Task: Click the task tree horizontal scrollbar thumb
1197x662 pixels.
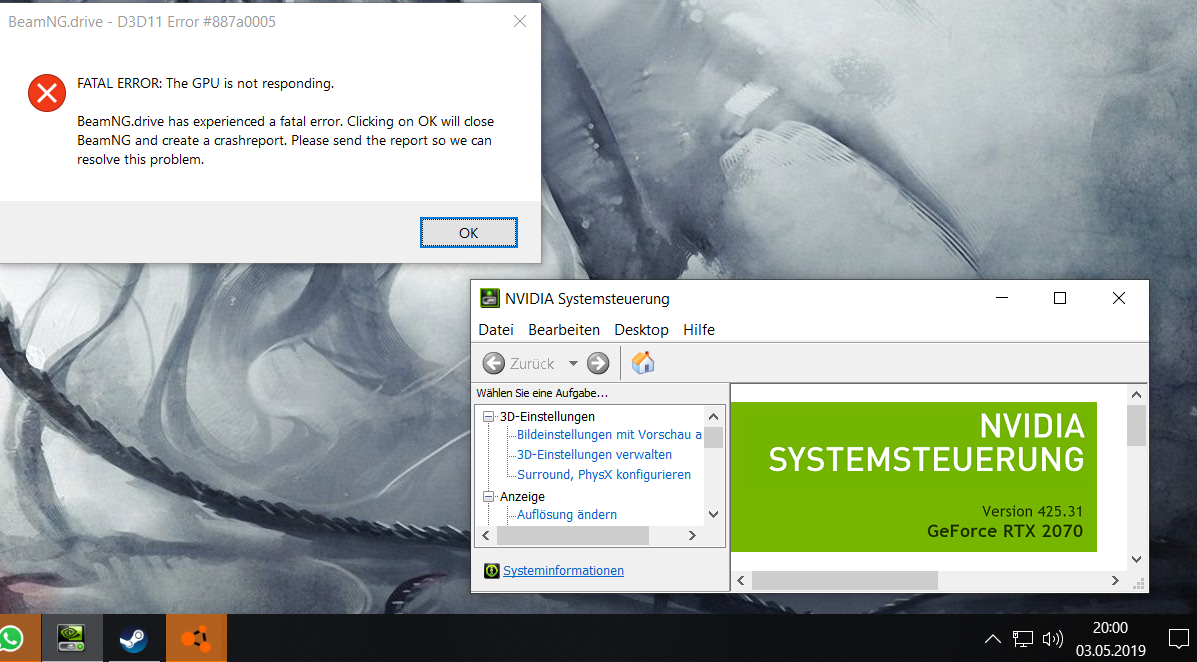Action: click(573, 536)
